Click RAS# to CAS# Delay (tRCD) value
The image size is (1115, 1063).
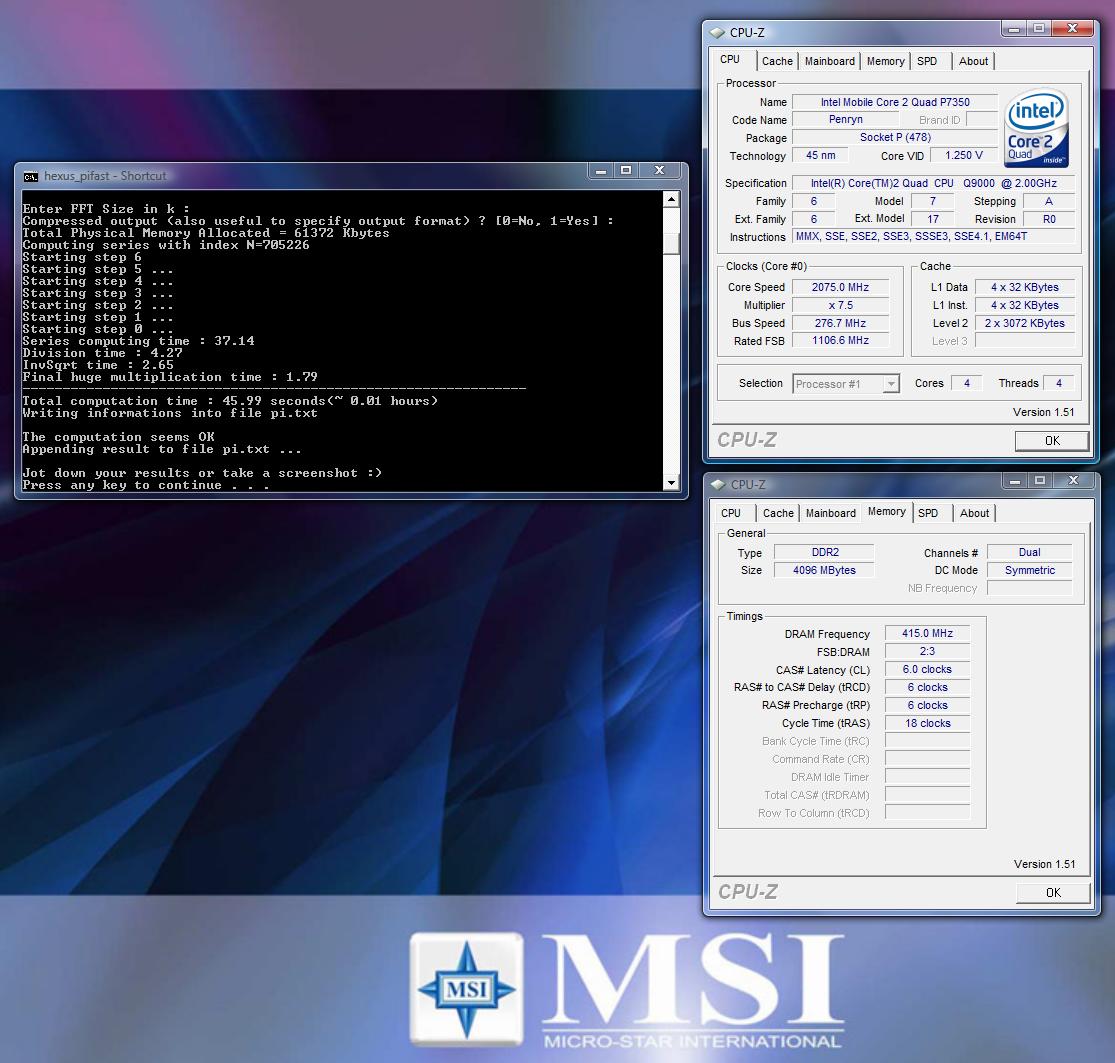click(x=927, y=688)
